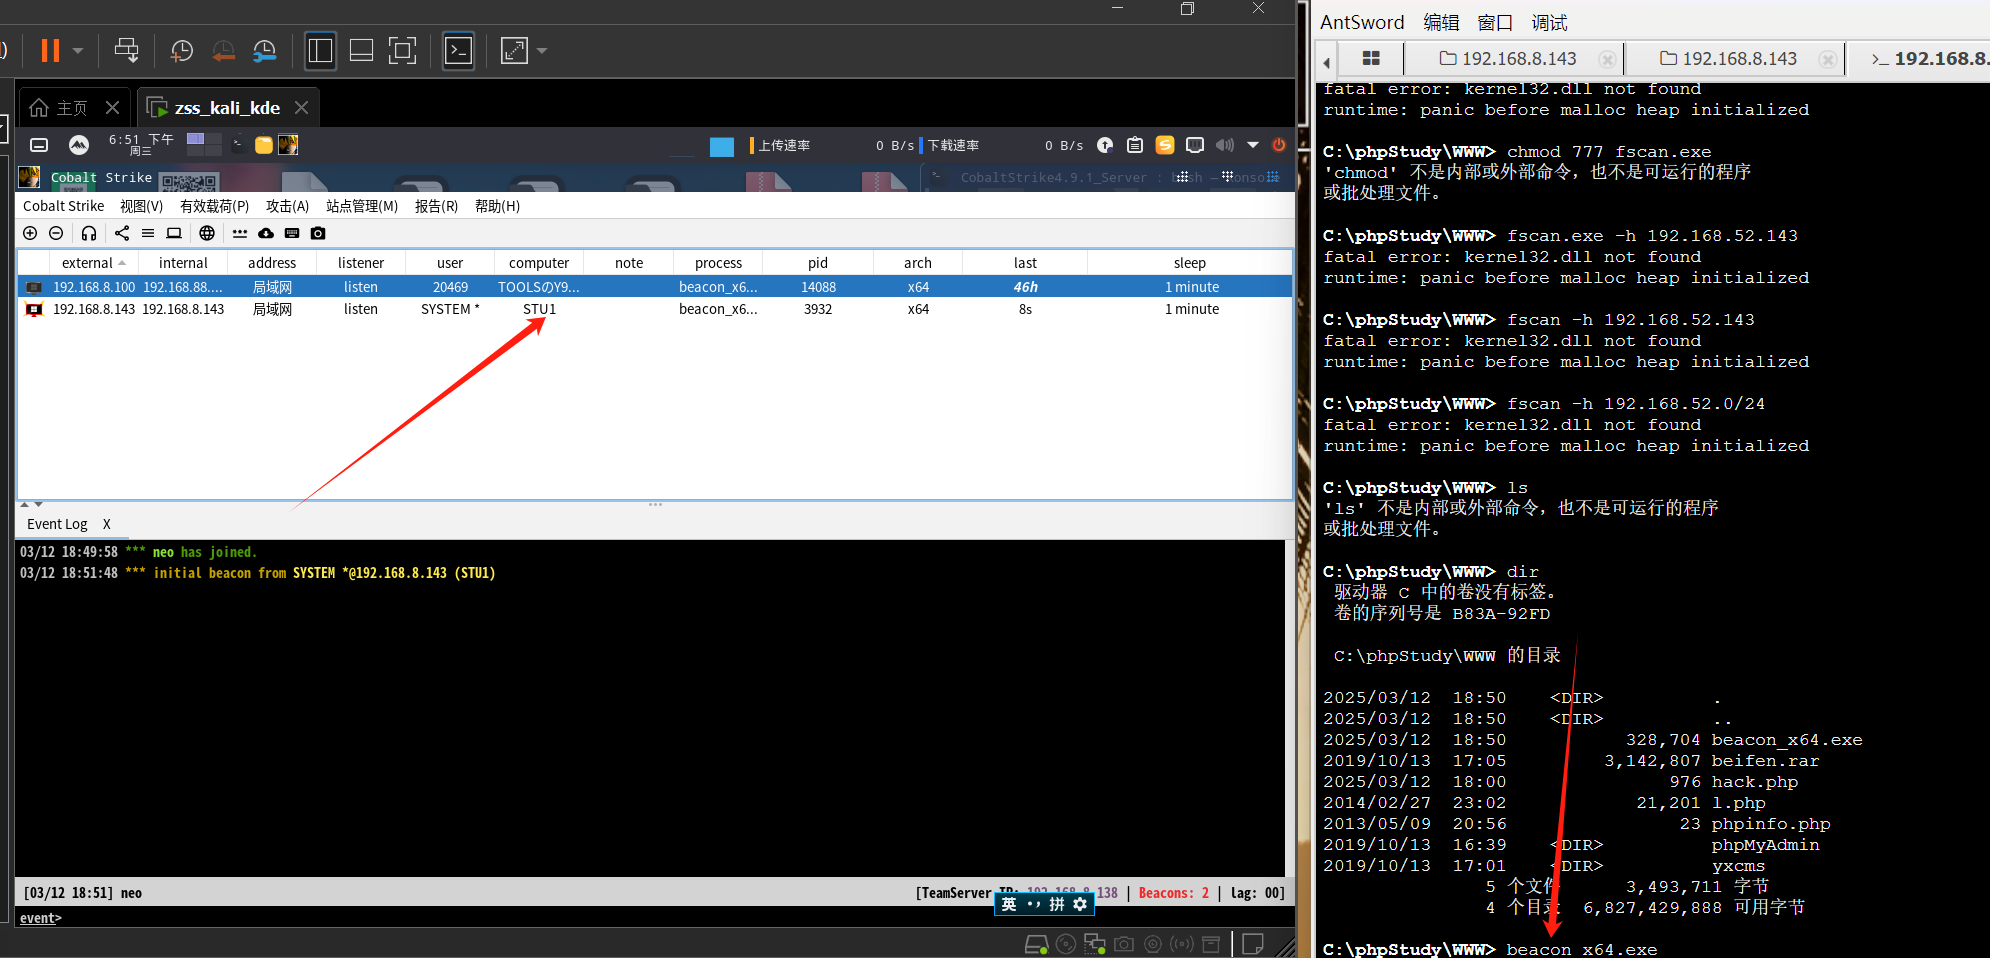Switch to the 主页 home tab
Viewport: 1990px width, 958px height.
[x=59, y=107]
